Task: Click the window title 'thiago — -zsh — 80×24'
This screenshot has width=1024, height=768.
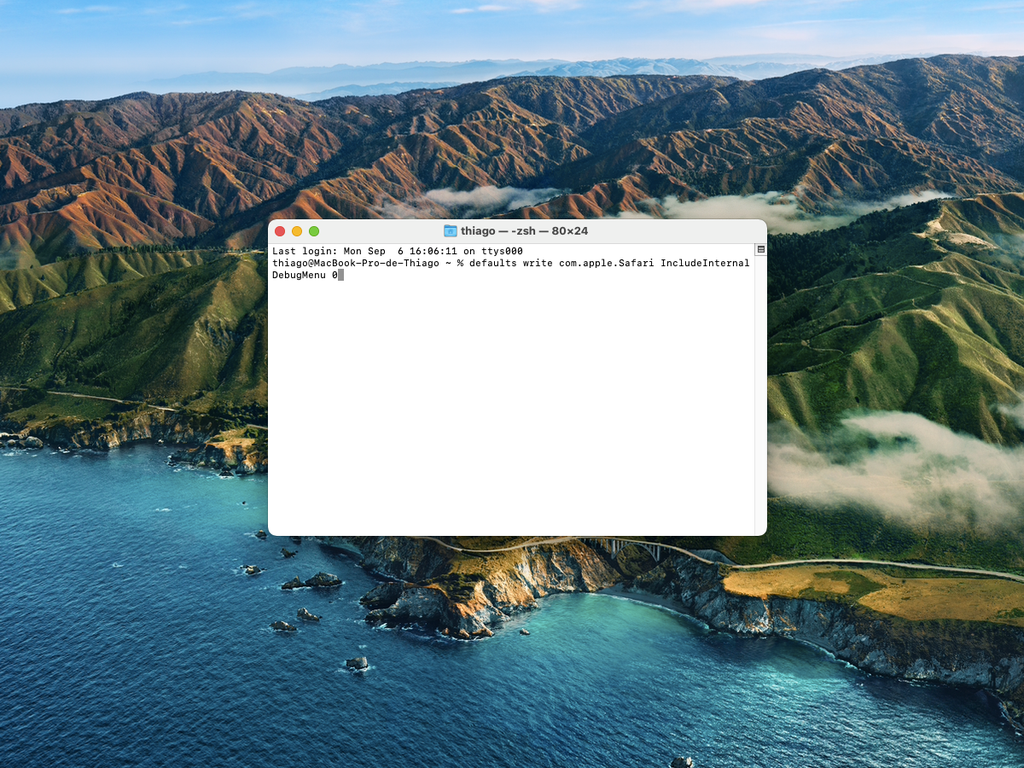Action: pos(524,231)
